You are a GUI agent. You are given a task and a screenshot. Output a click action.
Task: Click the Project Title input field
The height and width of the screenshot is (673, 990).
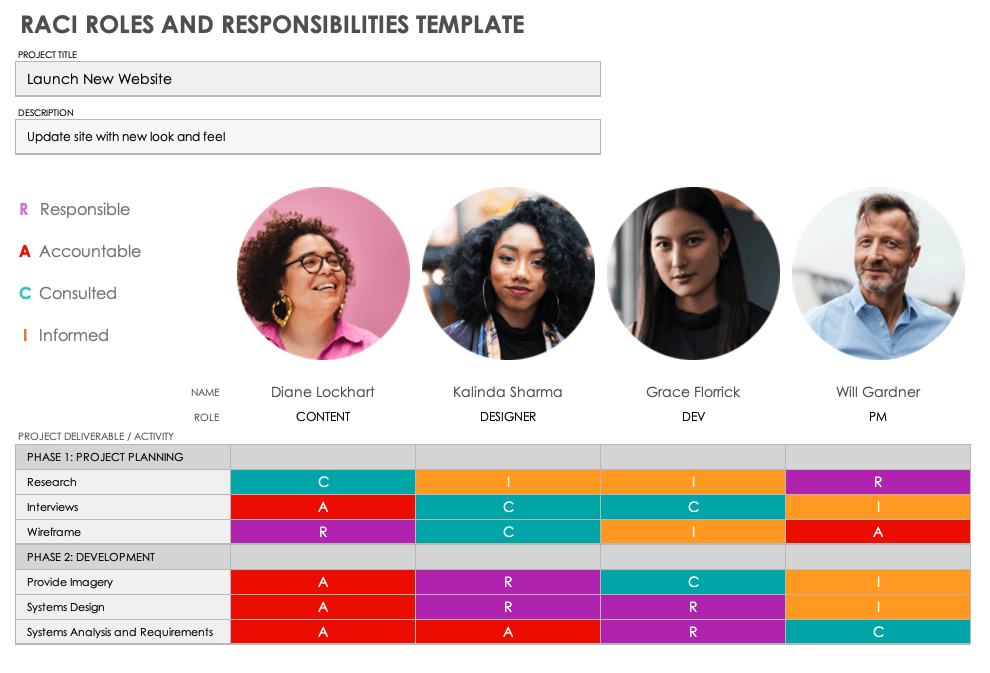[307, 79]
